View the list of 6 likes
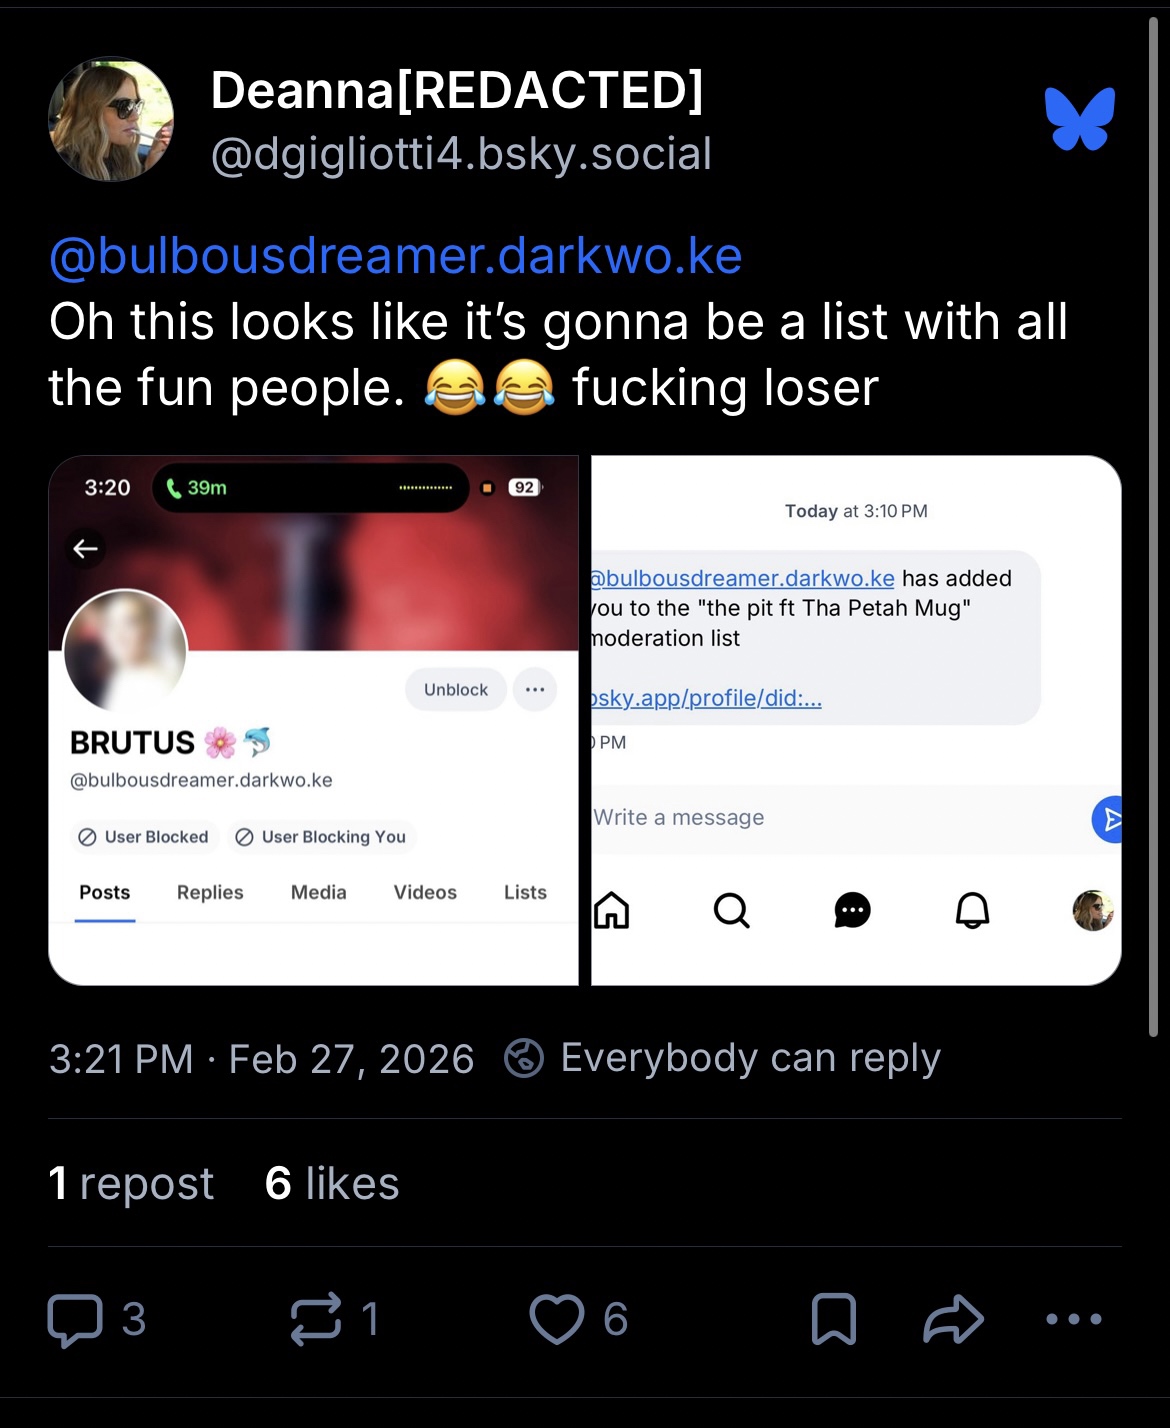1170x1428 pixels. tap(332, 1184)
